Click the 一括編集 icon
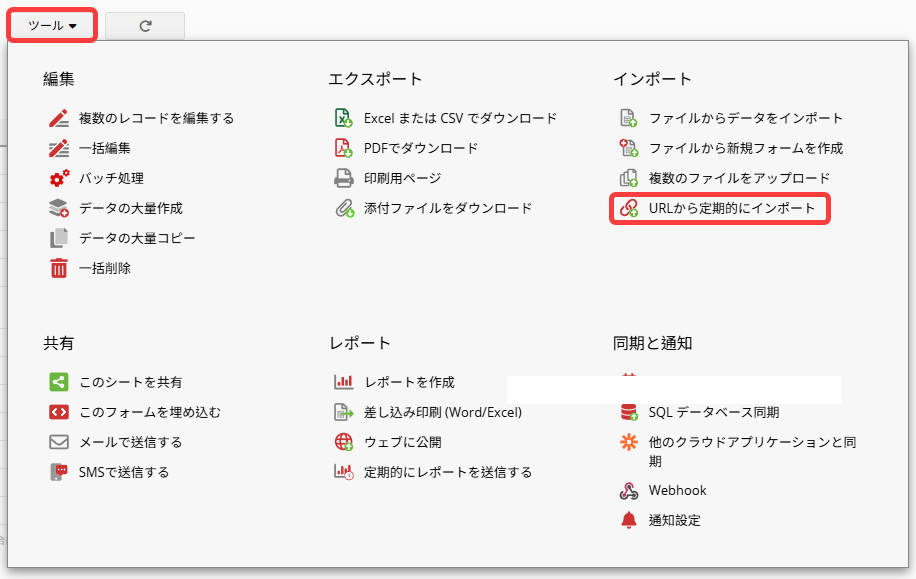Screen dimensions: 916x579 click(x=58, y=148)
